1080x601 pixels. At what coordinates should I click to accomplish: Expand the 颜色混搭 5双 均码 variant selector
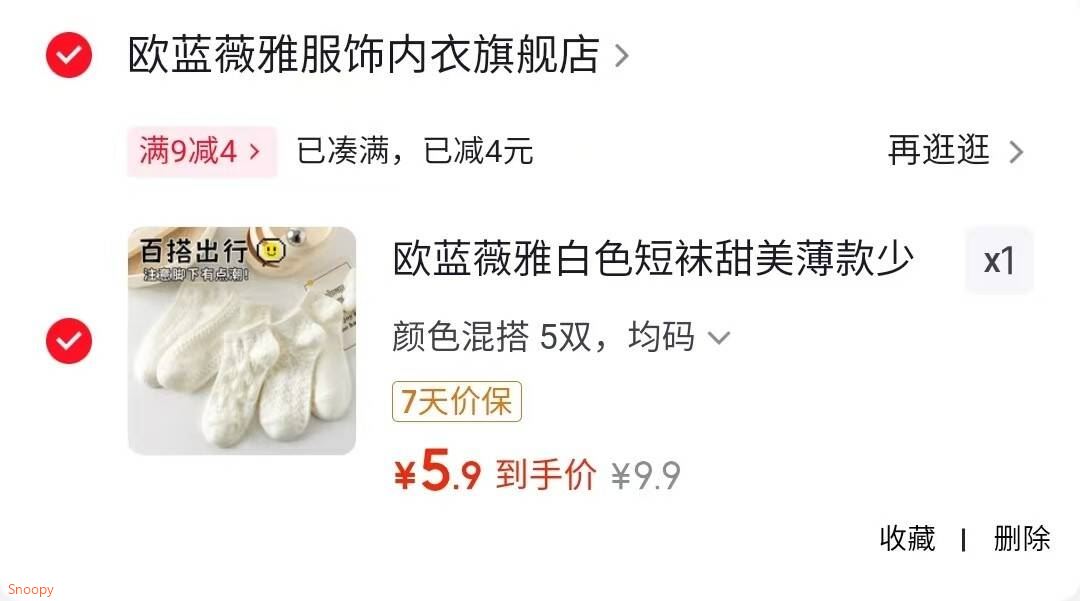(561, 337)
